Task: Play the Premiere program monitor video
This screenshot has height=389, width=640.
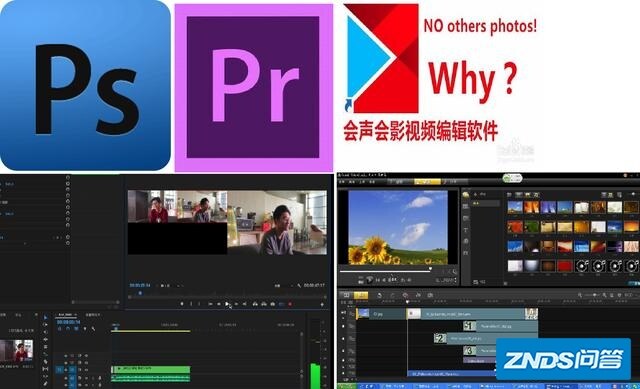Action: tap(227, 304)
